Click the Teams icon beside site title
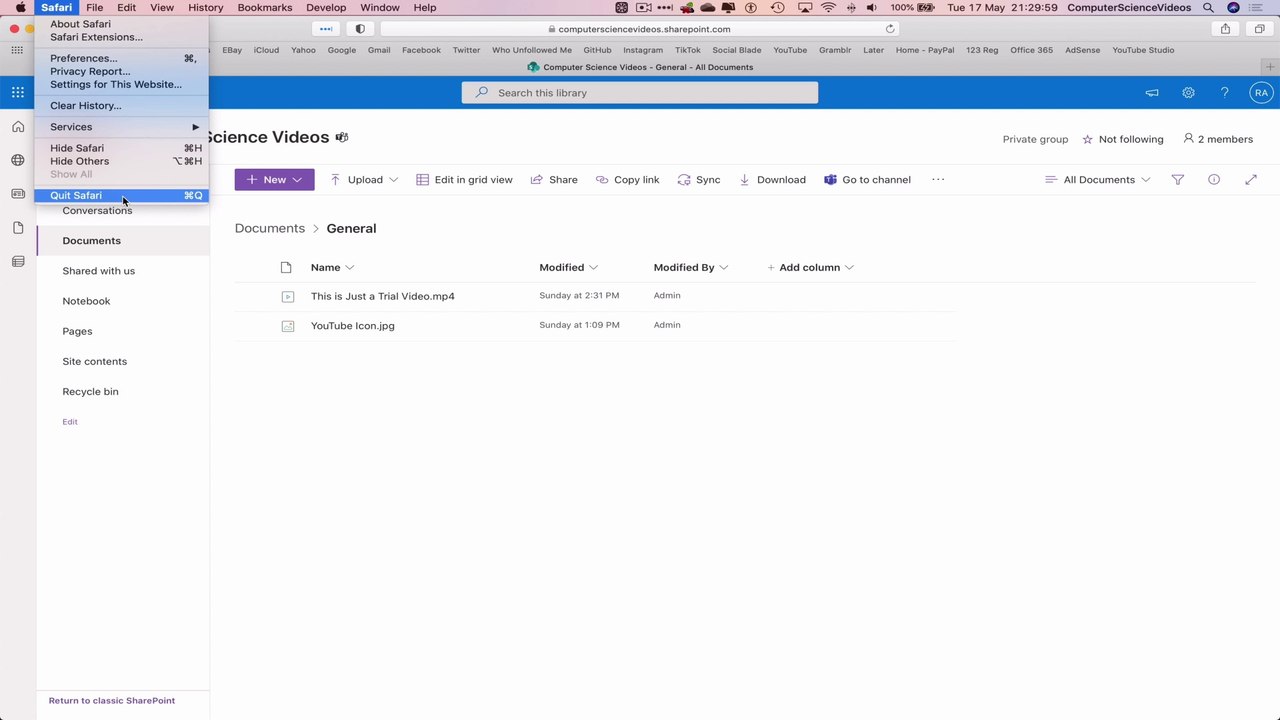Viewport: 1280px width, 720px height. click(342, 137)
